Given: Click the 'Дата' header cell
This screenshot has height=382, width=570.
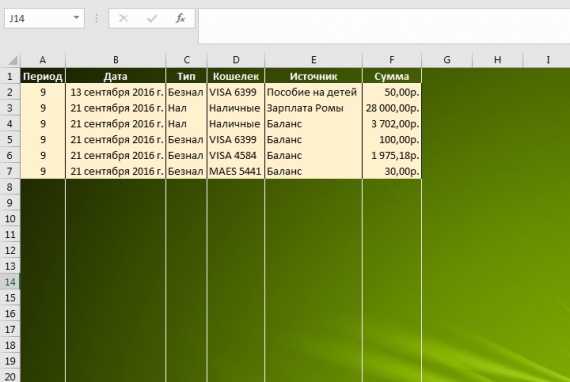Looking at the screenshot, I should [116, 76].
